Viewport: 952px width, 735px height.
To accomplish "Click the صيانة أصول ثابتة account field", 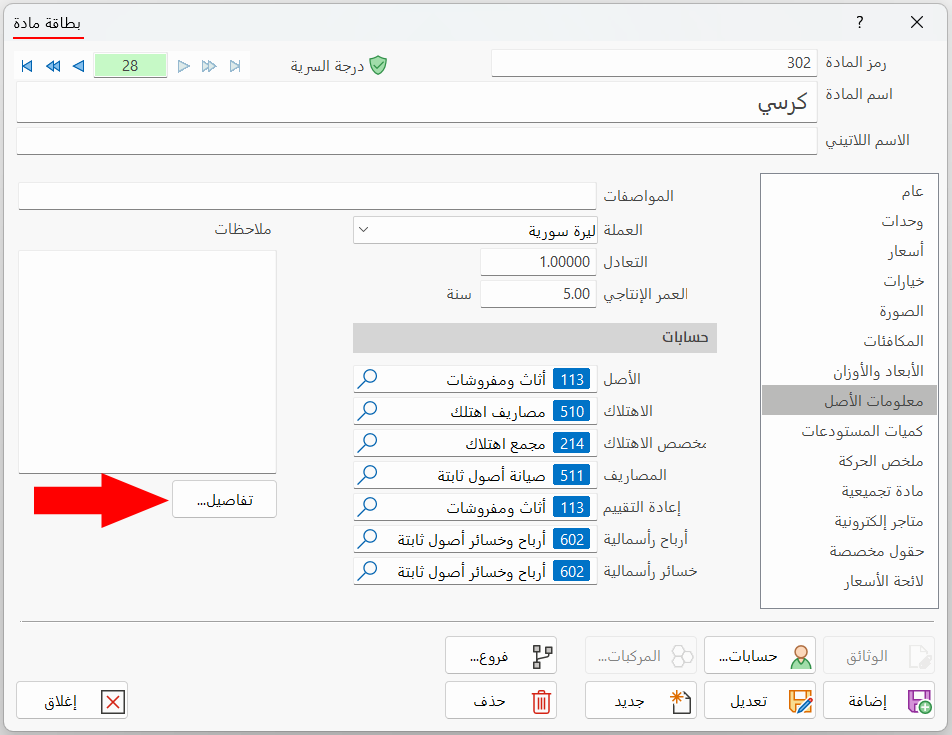I will [x=475, y=475].
